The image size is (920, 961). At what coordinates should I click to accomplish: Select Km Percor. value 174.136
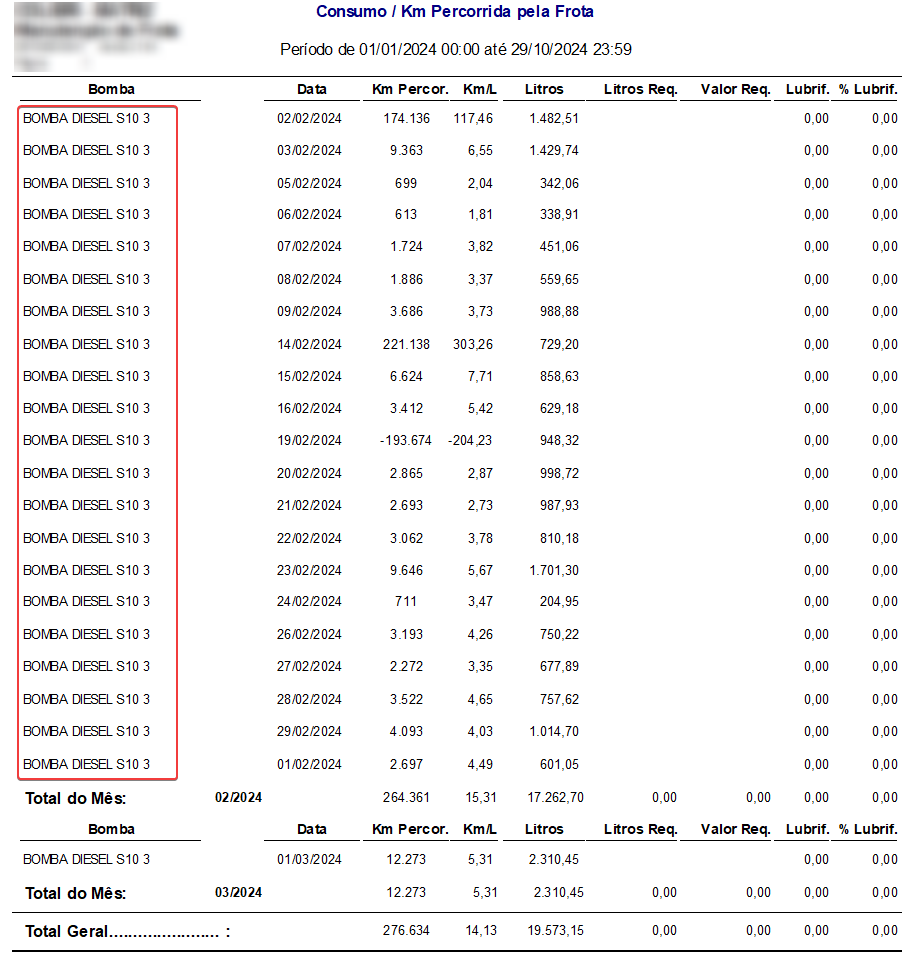tap(406, 118)
